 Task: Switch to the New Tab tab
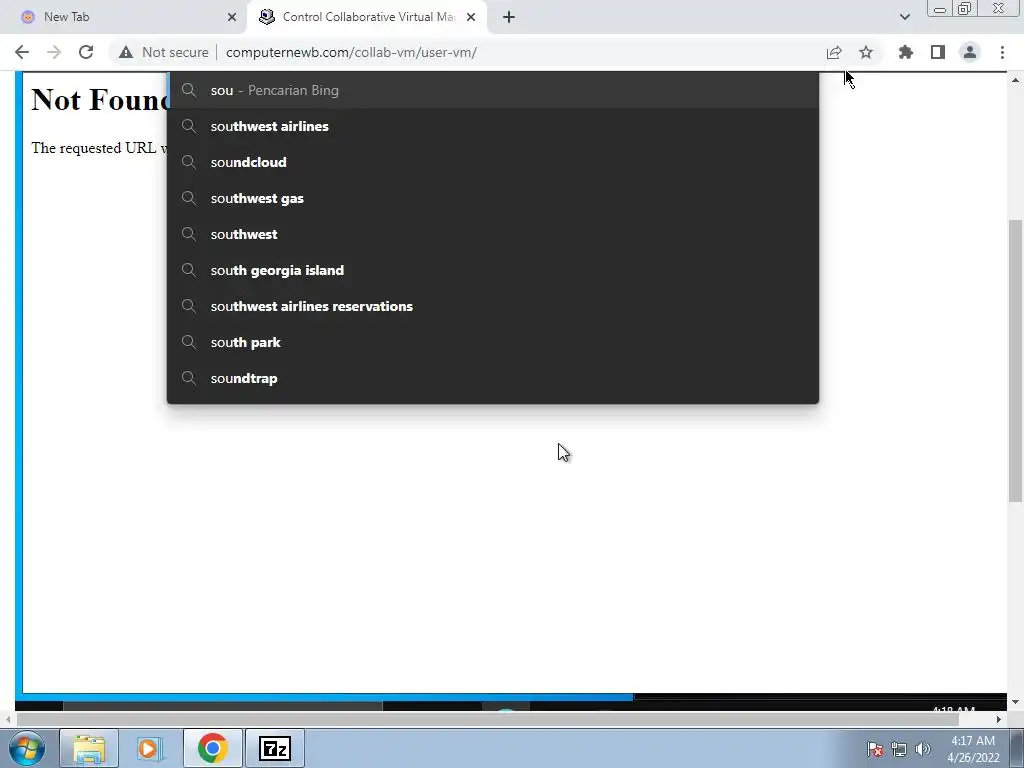tap(124, 17)
